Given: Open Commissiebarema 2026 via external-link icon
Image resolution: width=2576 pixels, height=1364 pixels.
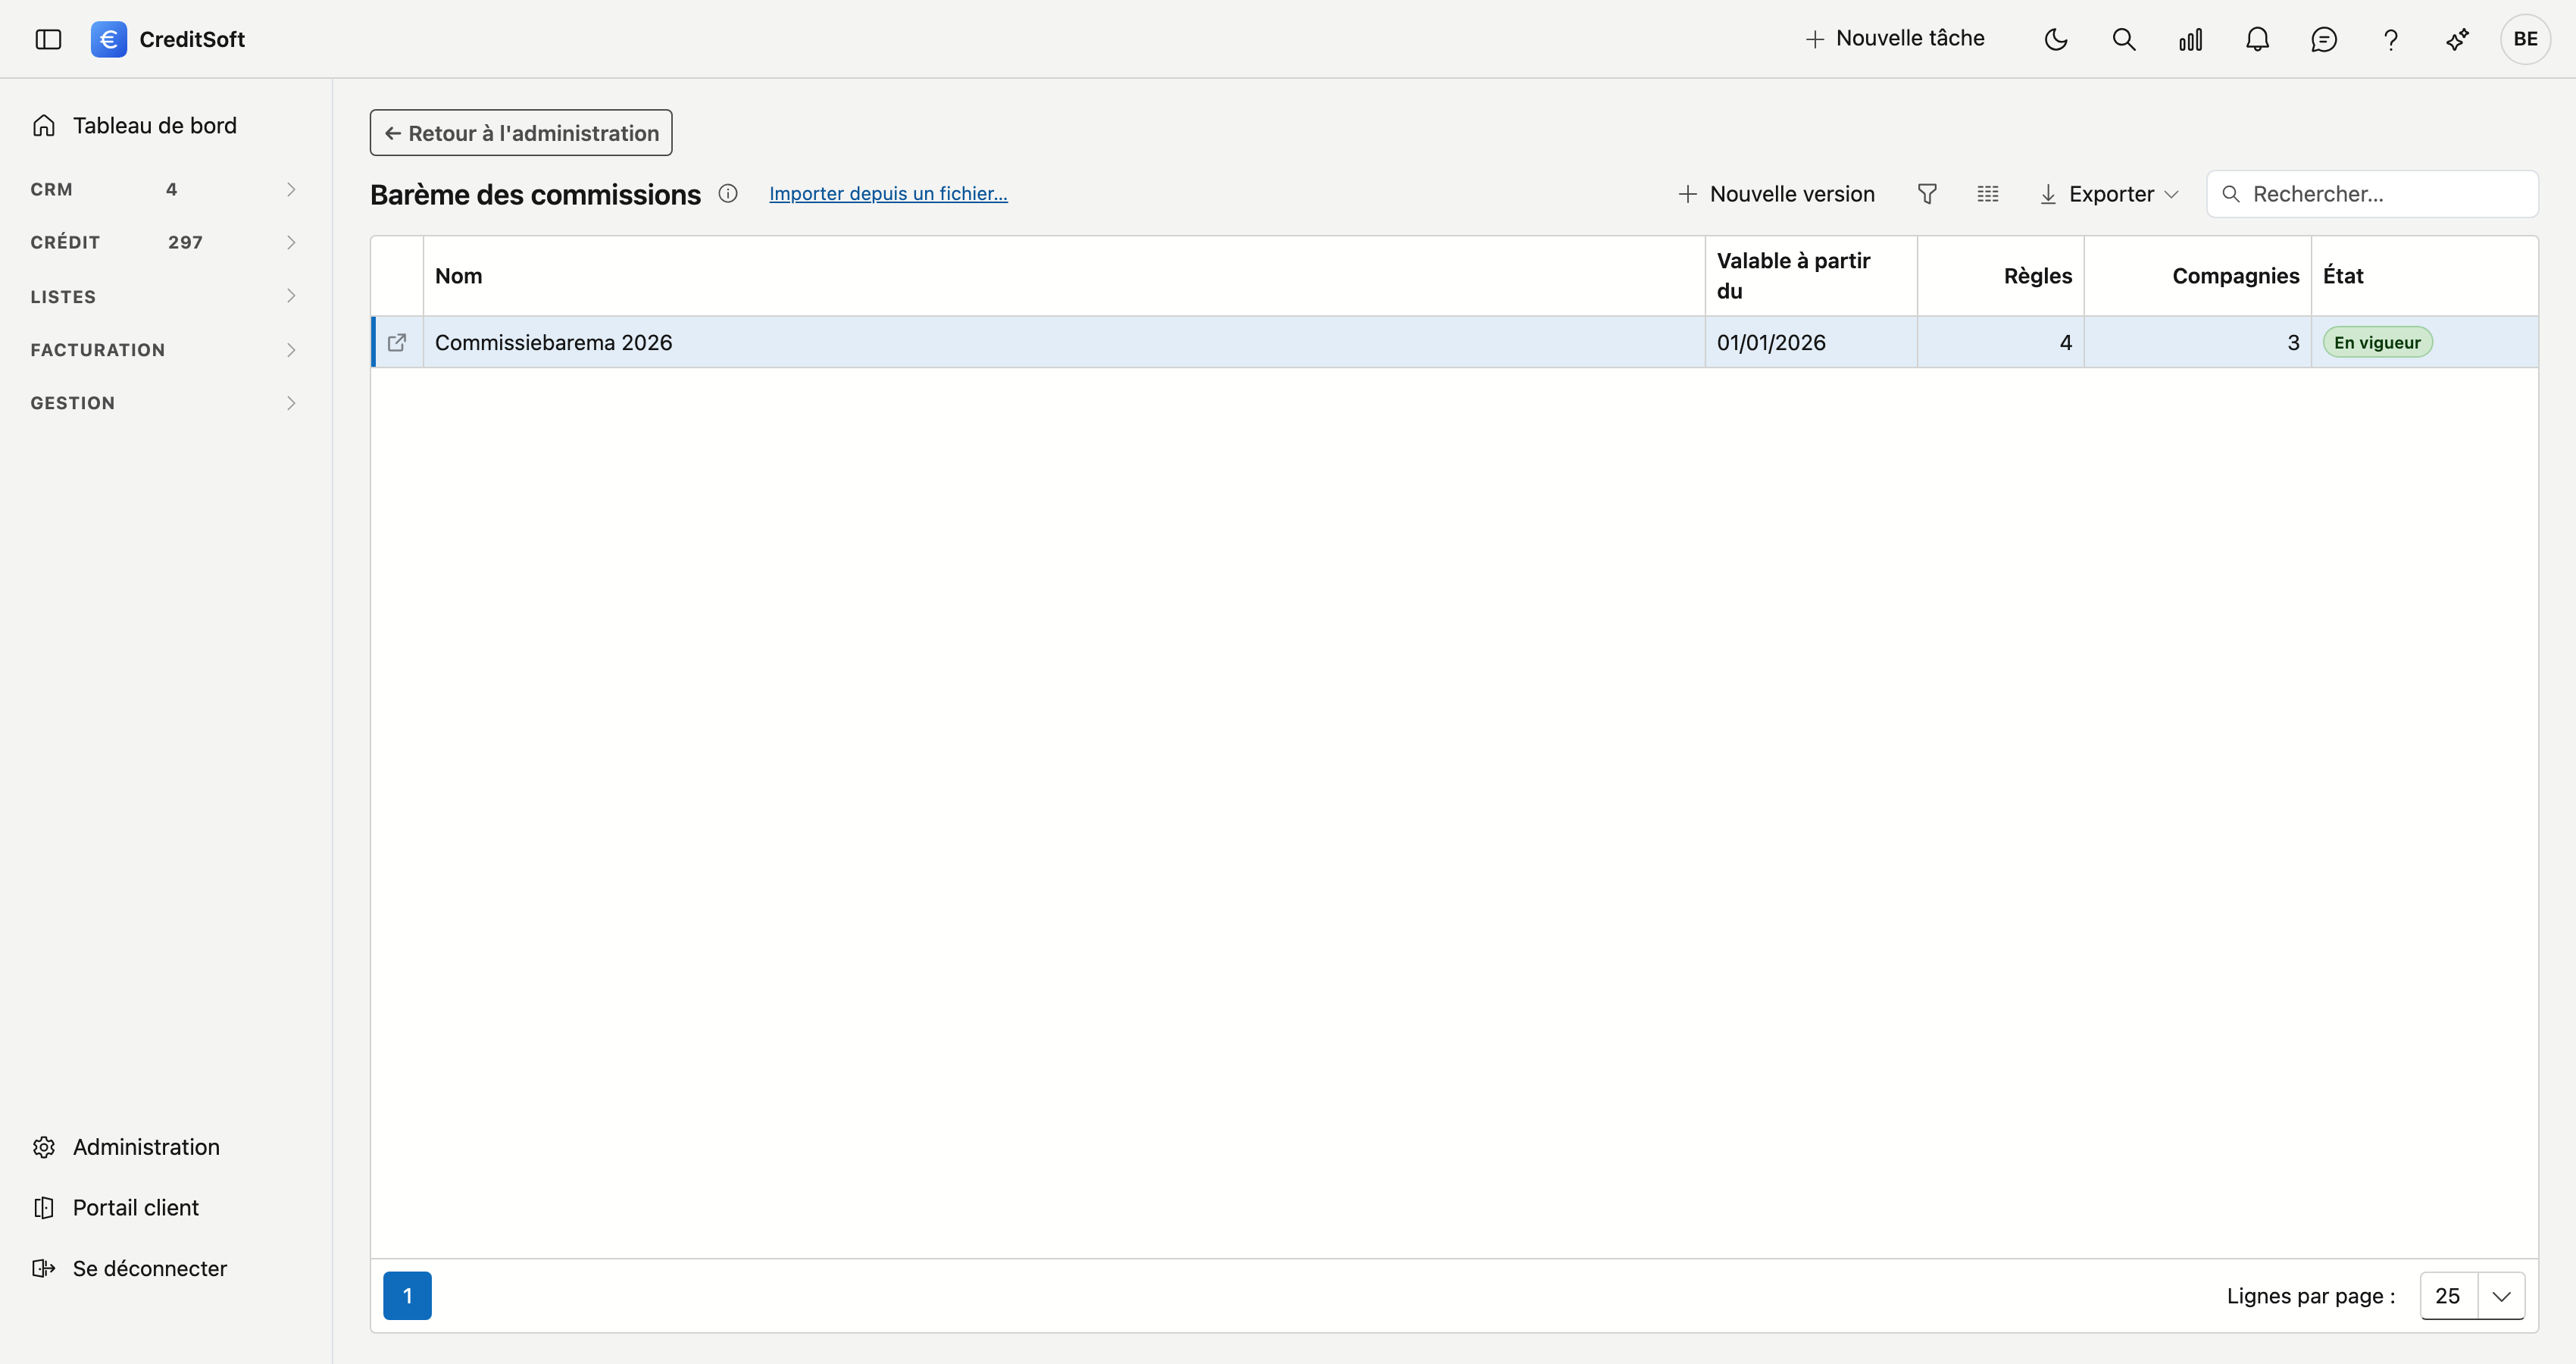Looking at the screenshot, I should coord(397,342).
